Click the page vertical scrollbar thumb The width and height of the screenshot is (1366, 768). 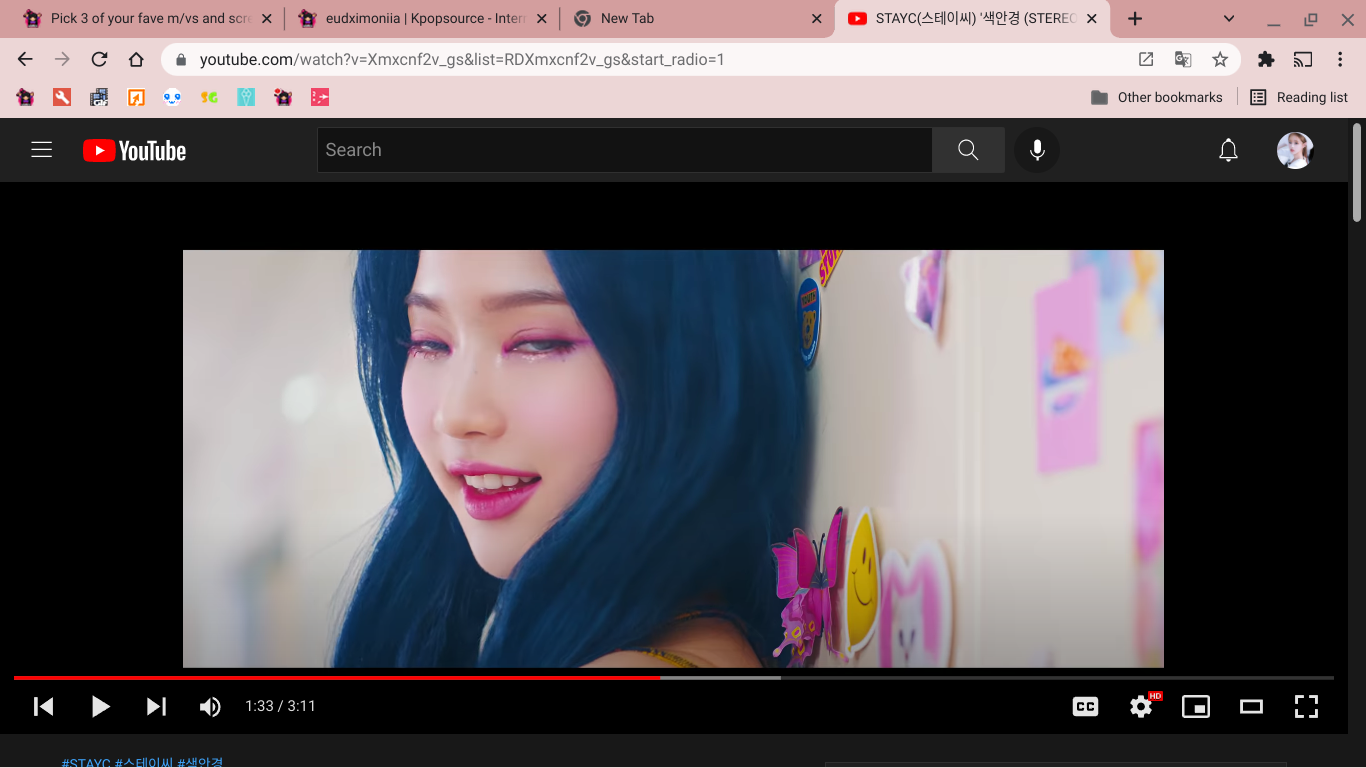pyautogui.click(x=1357, y=172)
